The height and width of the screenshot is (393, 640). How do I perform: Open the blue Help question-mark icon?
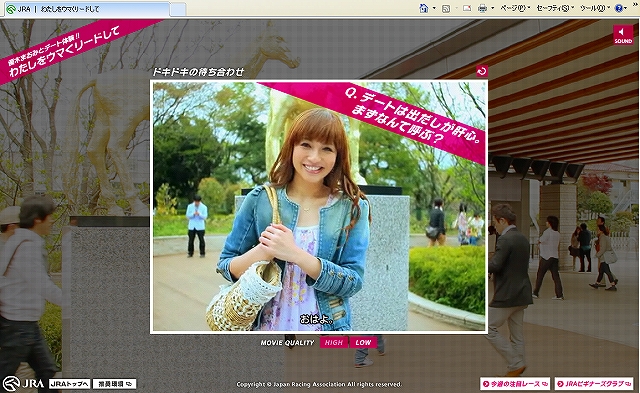(x=619, y=8)
